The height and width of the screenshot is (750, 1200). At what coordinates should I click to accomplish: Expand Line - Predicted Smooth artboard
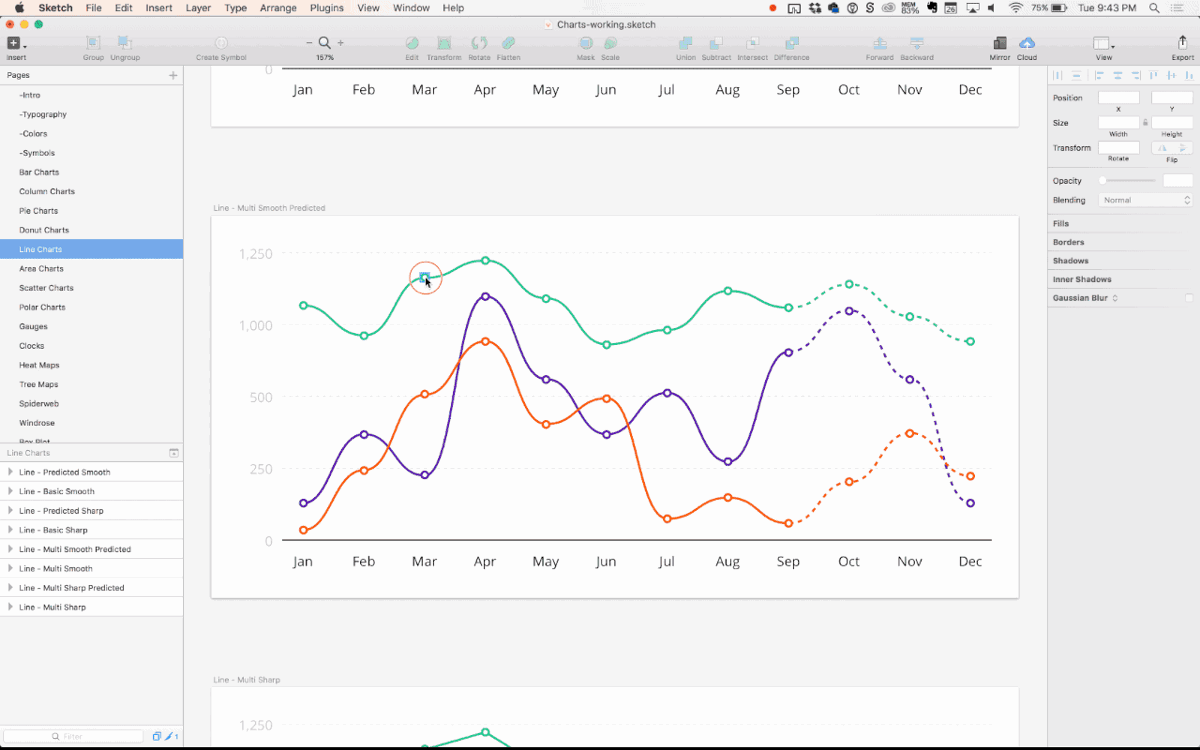(x=10, y=472)
